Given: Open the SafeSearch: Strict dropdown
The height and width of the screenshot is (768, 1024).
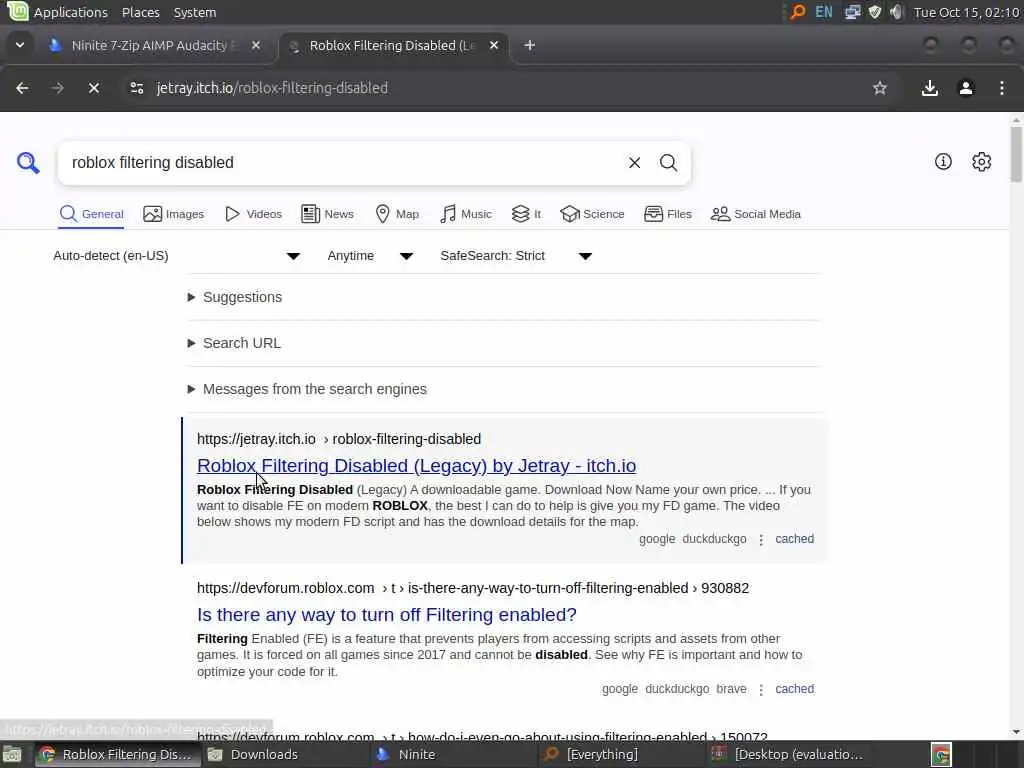Looking at the screenshot, I should (x=516, y=256).
